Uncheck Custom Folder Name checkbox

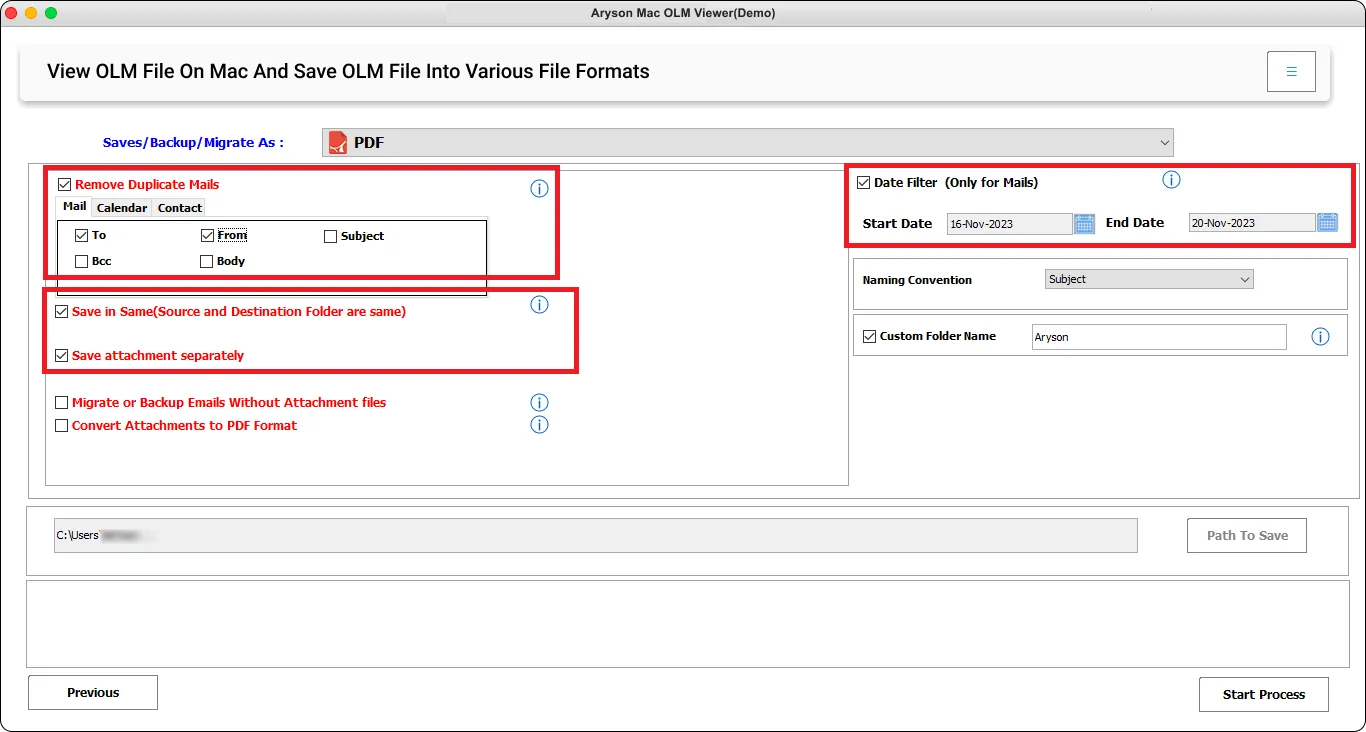(x=869, y=337)
